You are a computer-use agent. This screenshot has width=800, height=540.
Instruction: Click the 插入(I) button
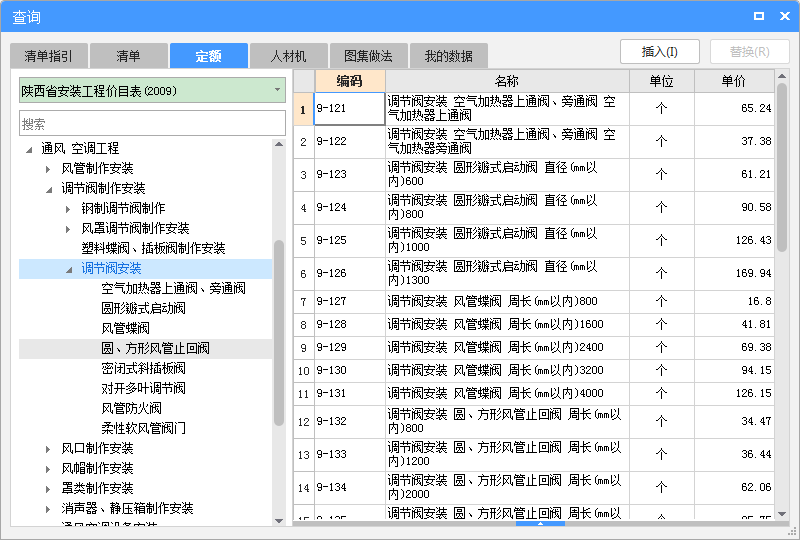659,52
